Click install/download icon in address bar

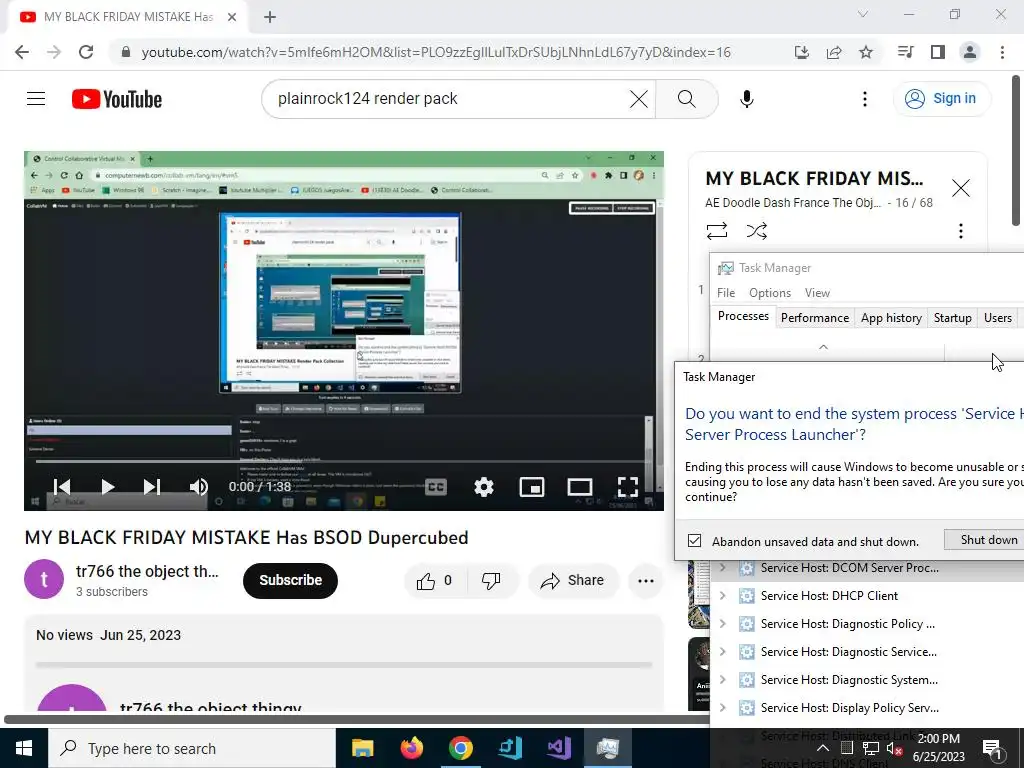click(x=802, y=52)
